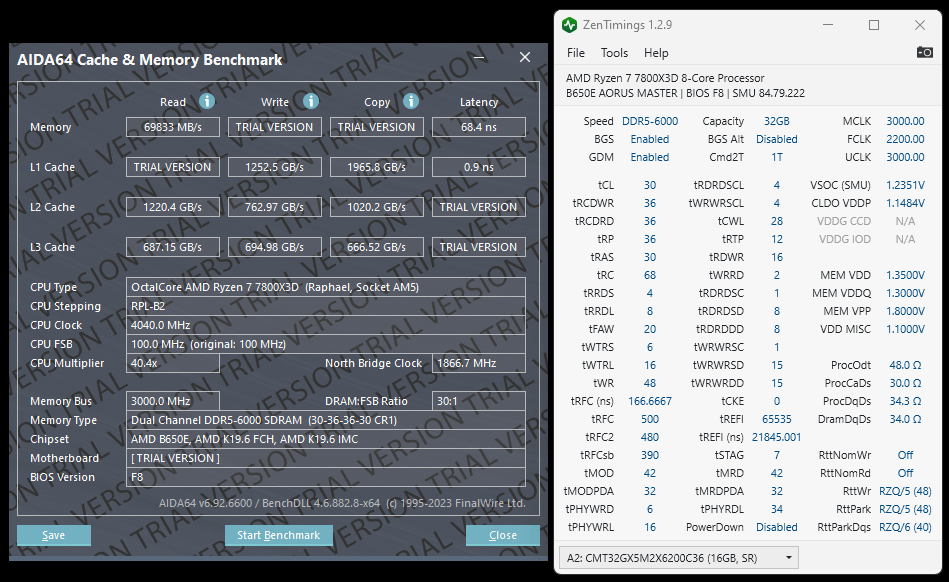Click the L1 Cache latency 0.9 ns
Viewport: 949px width, 582px height.
(479, 167)
